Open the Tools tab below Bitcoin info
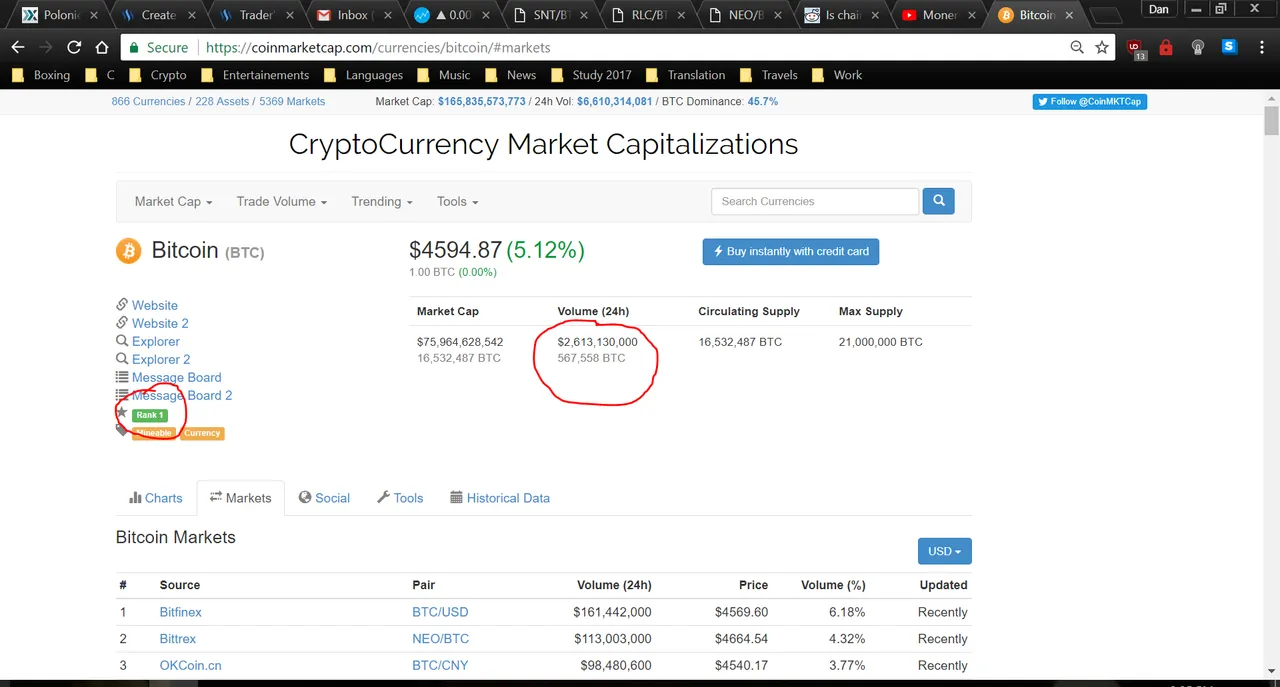 [x=400, y=498]
